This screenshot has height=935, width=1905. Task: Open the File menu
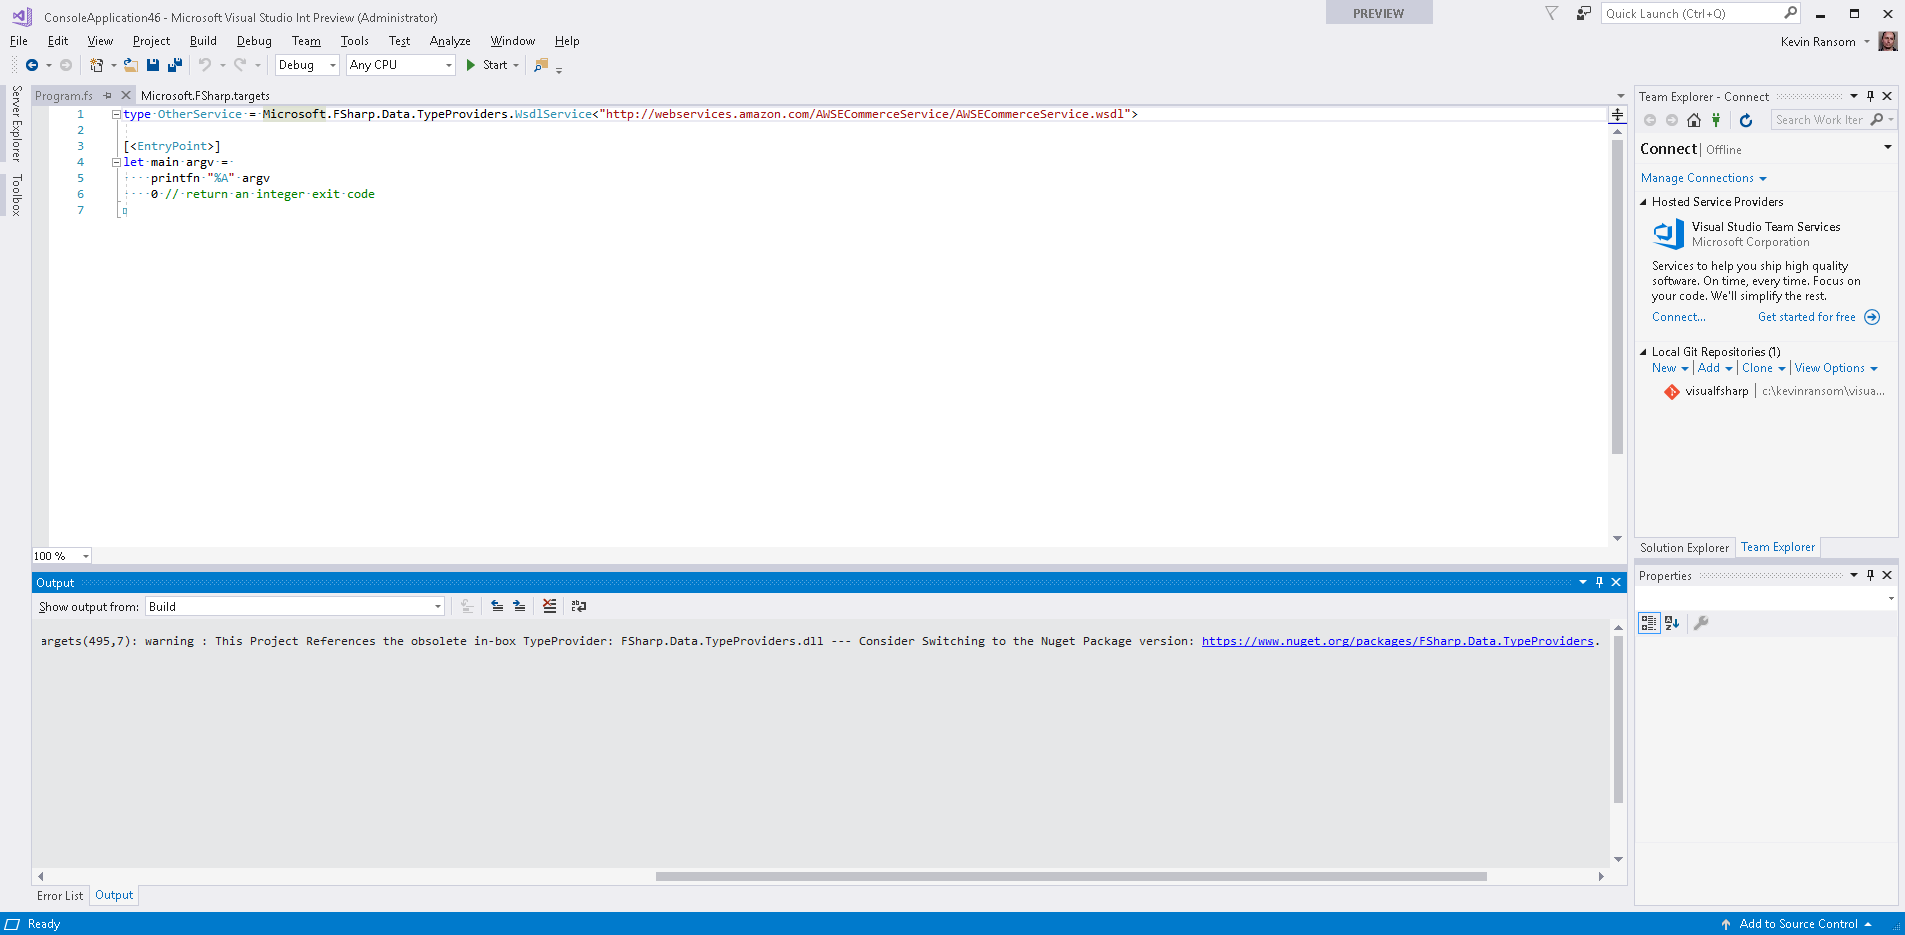click(19, 41)
